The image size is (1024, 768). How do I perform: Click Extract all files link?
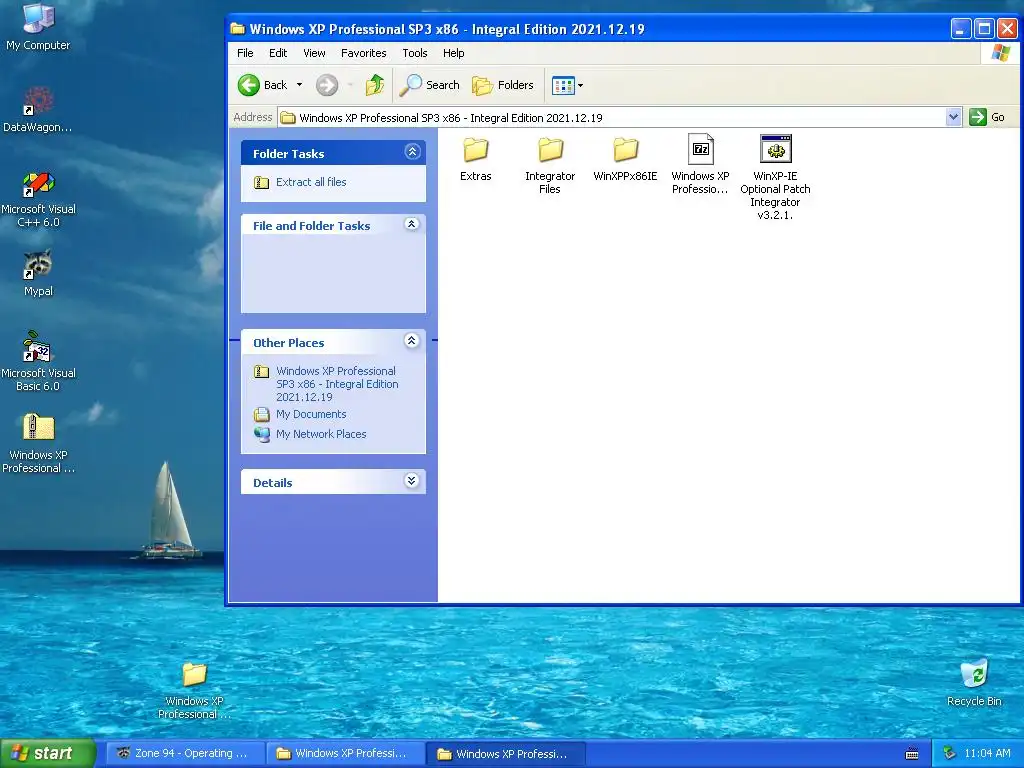click(311, 182)
